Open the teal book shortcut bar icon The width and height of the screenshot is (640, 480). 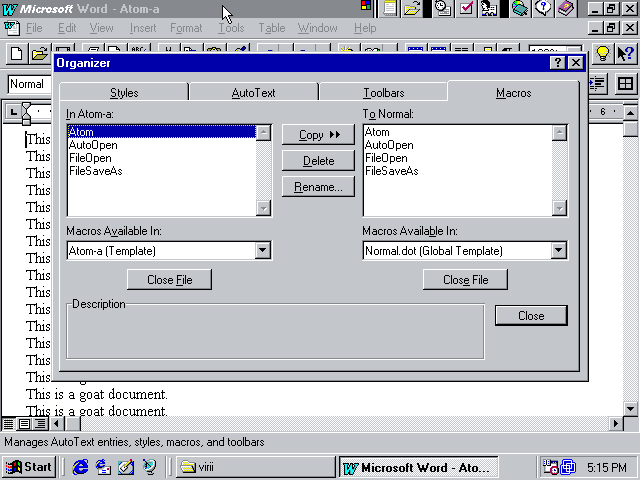(520, 8)
